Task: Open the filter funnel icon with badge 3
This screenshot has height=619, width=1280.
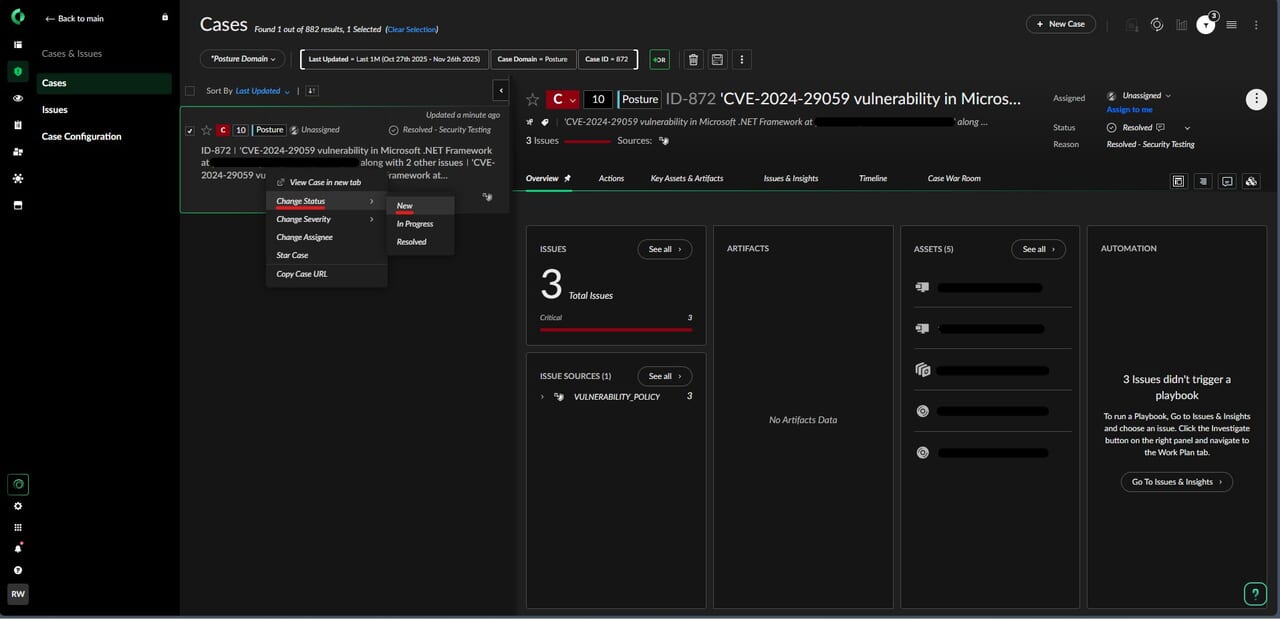Action: coord(1206,25)
